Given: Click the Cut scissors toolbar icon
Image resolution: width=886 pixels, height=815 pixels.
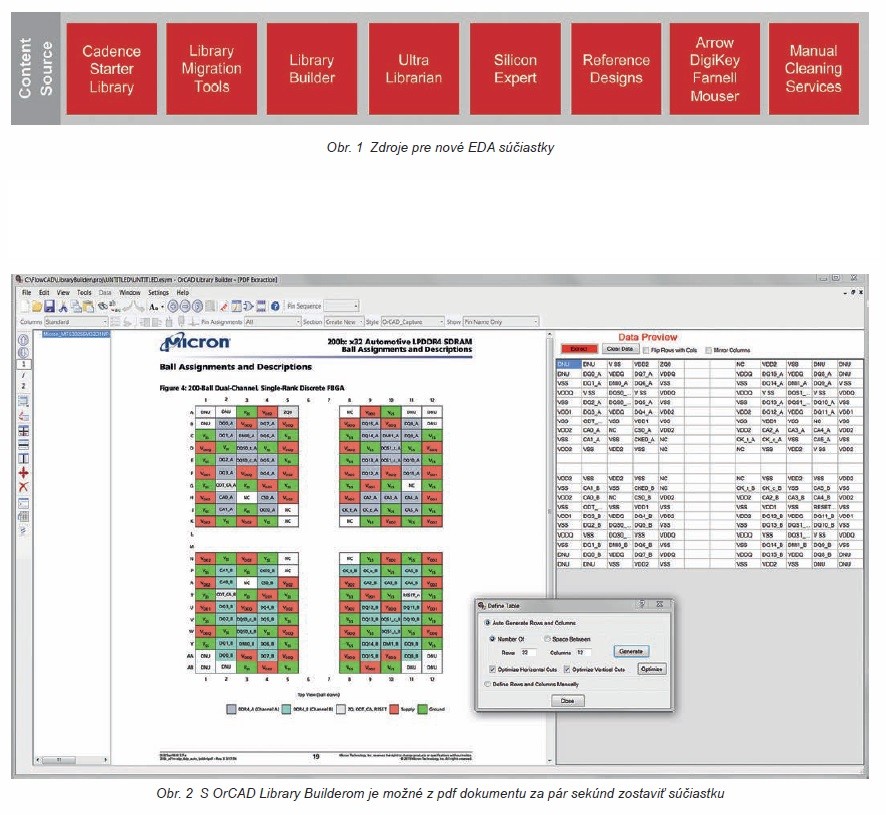Looking at the screenshot, I should coord(63,306).
